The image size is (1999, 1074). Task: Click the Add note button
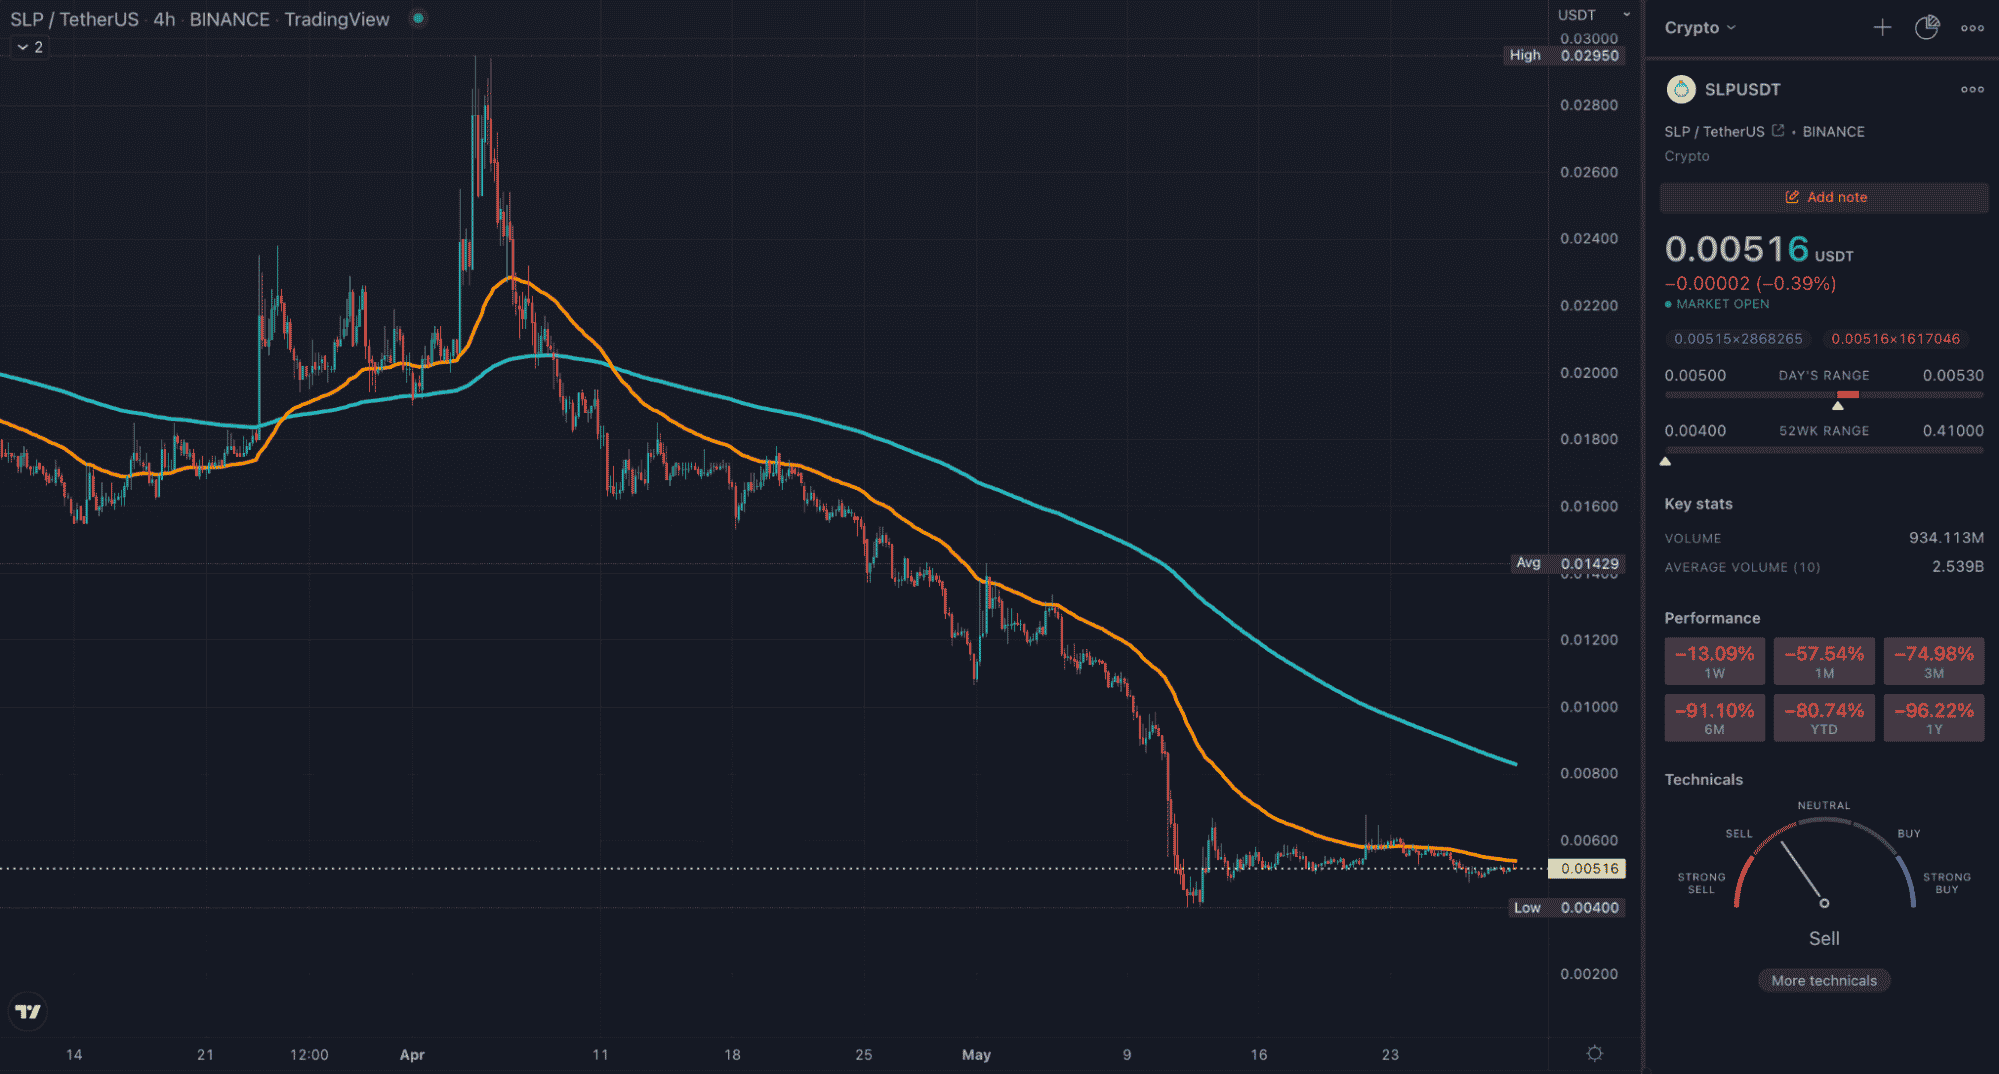(1825, 197)
